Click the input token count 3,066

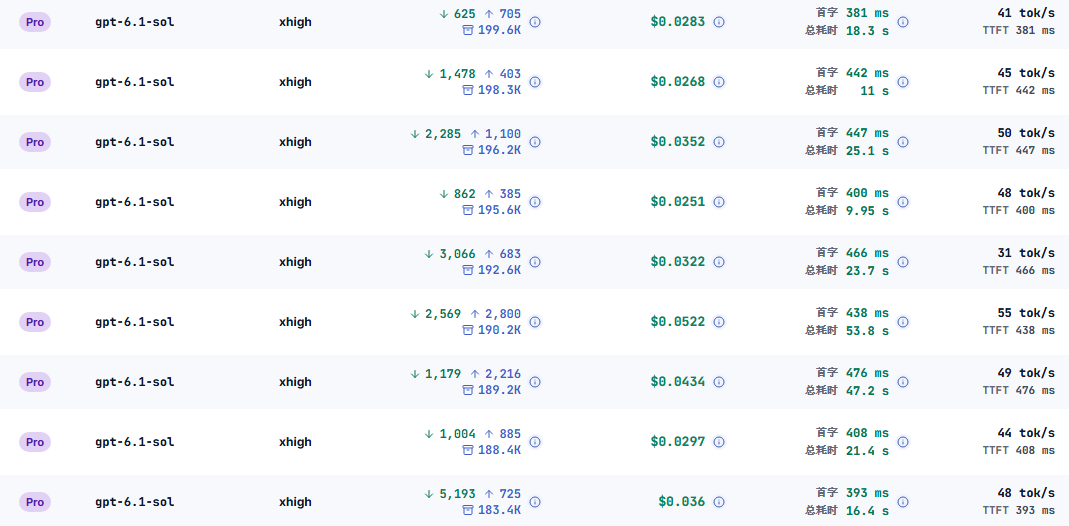tap(457, 253)
